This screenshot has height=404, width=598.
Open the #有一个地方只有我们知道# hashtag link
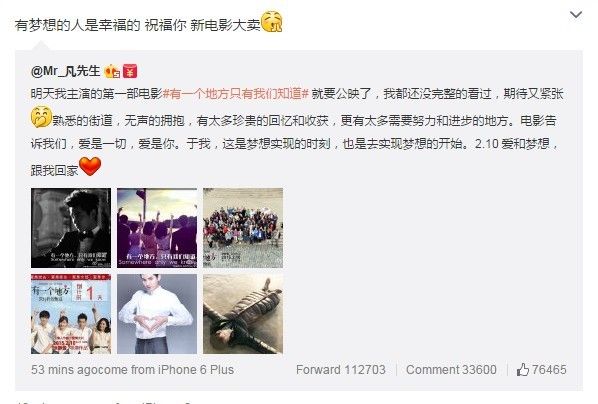(236, 94)
